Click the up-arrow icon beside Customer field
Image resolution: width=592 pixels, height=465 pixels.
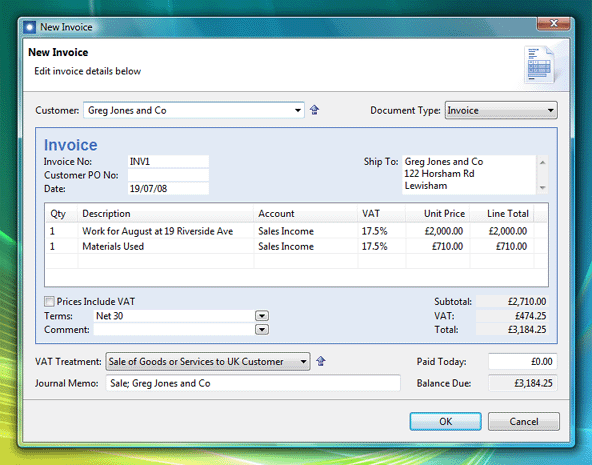(x=314, y=110)
